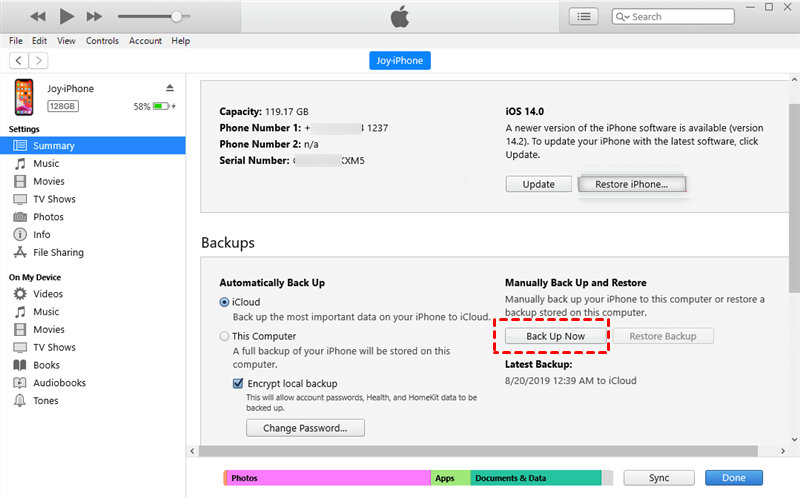This screenshot has width=800, height=498.
Task: Click TV Shows icon under Settings
Action: click(x=20, y=199)
